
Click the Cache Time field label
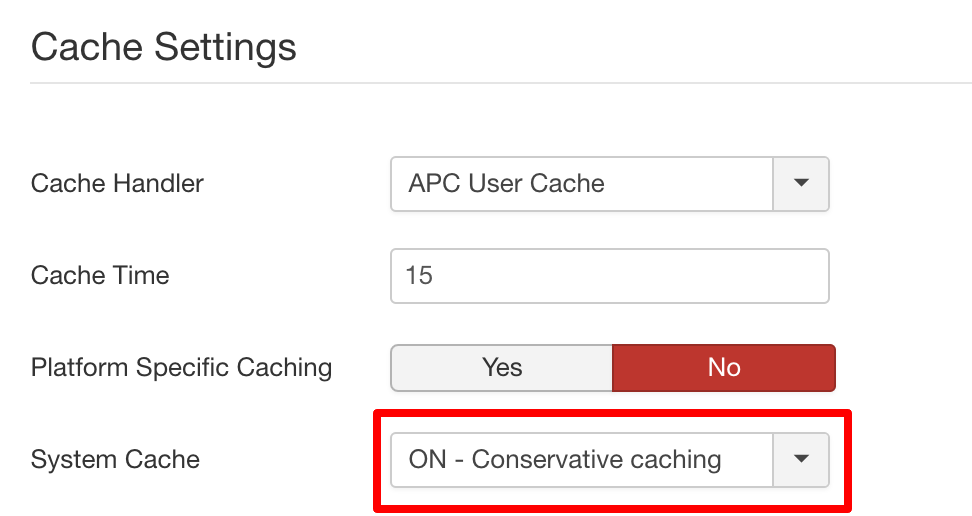coord(100,276)
